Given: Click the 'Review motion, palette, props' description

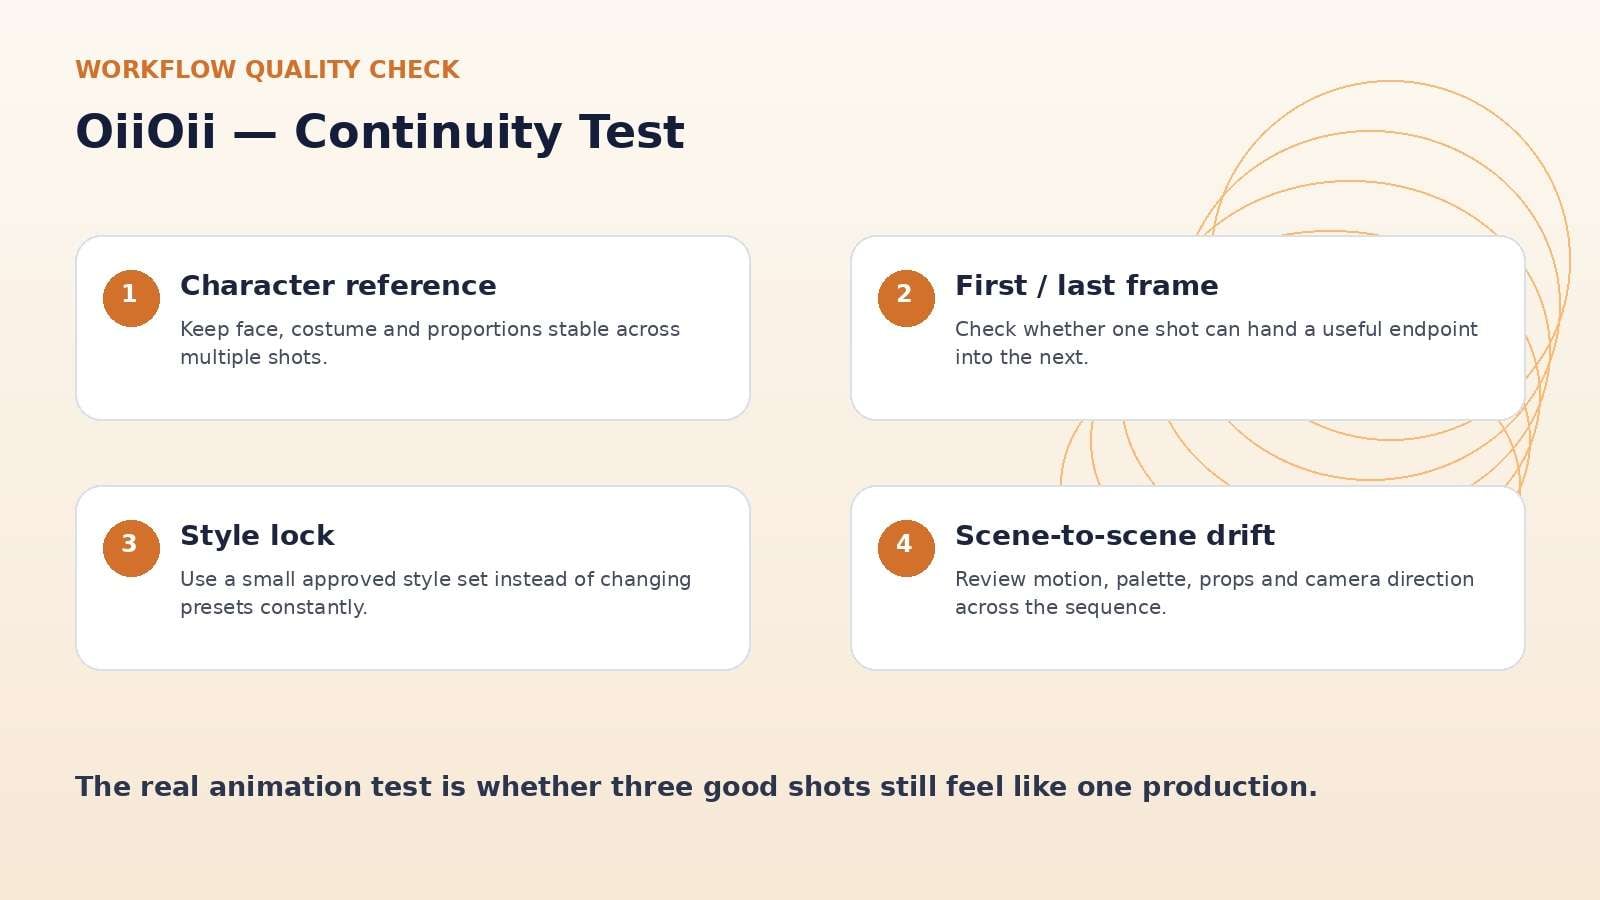Looking at the screenshot, I should click(1214, 593).
